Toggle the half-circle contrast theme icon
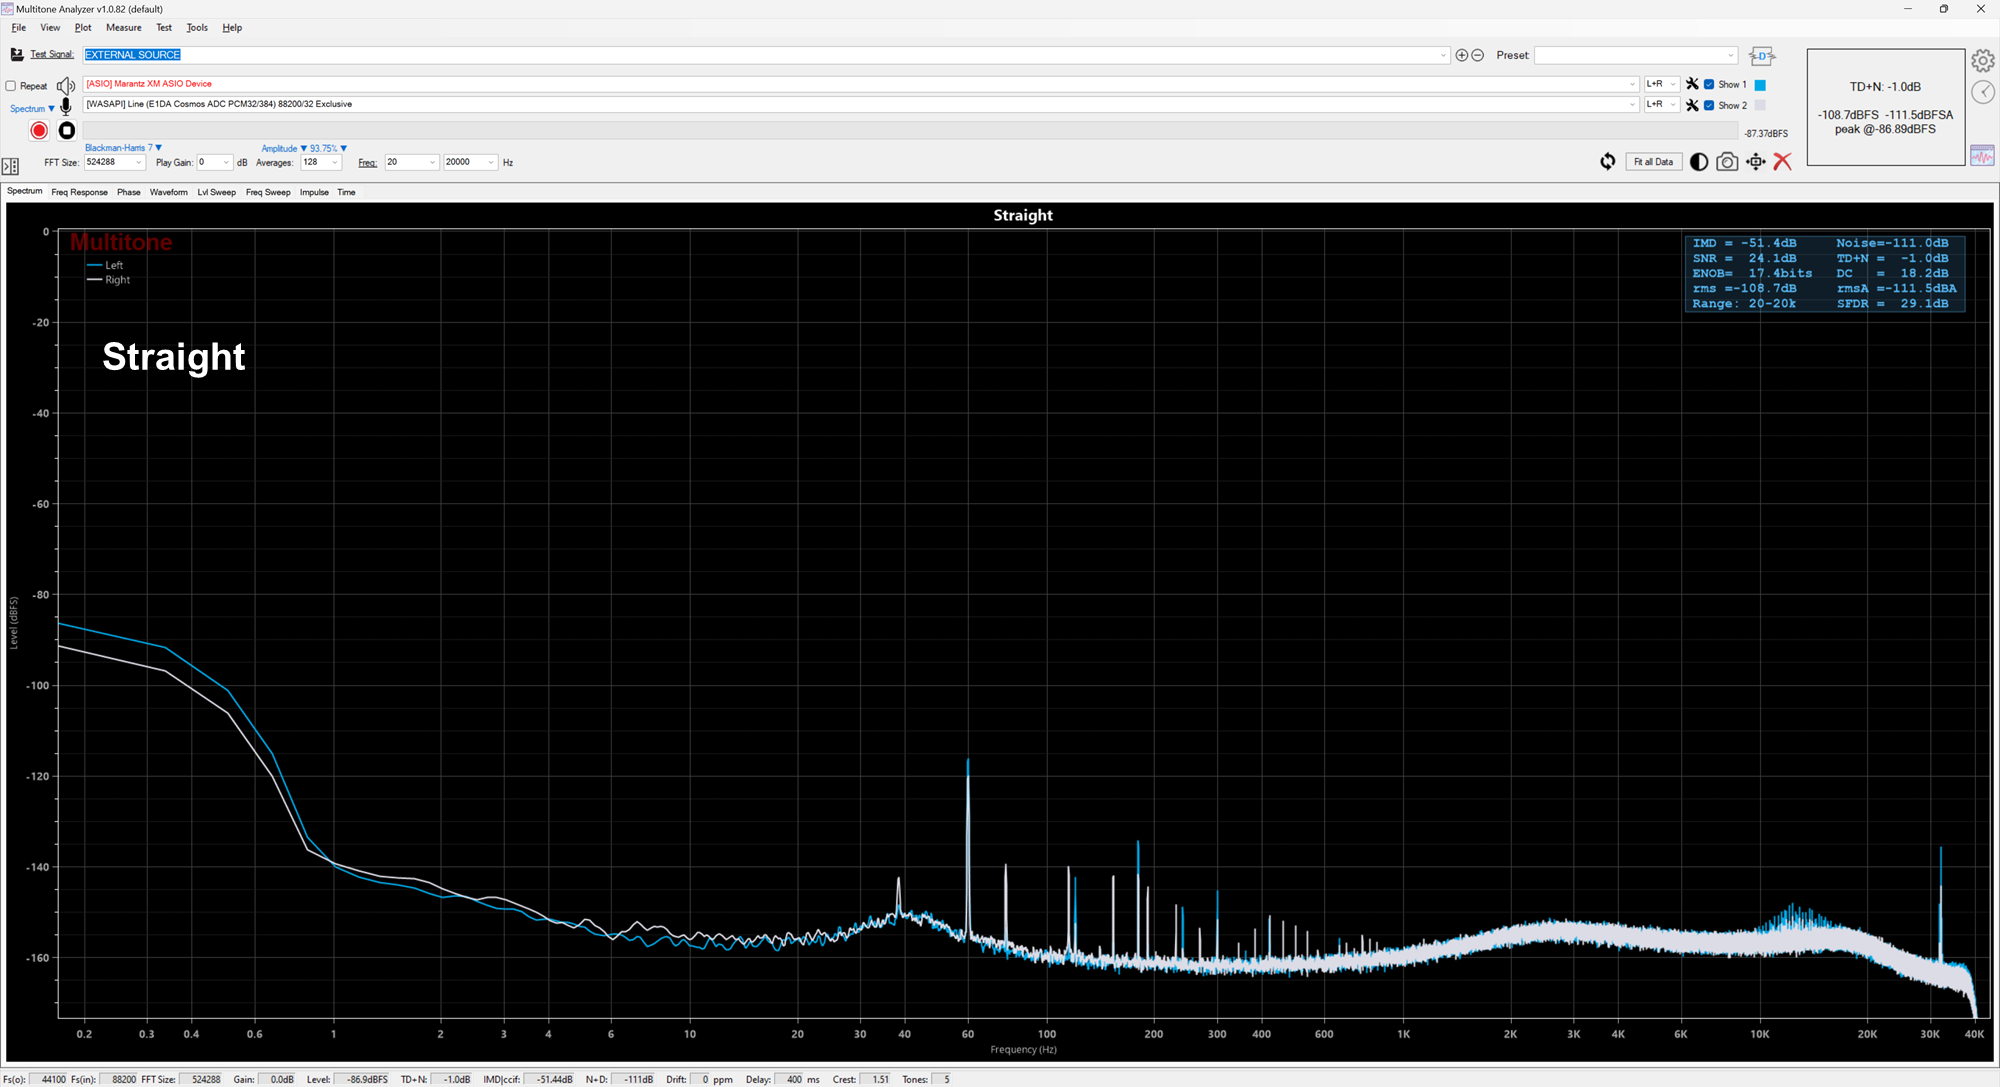Image resolution: width=2000 pixels, height=1087 pixels. 1698,162
